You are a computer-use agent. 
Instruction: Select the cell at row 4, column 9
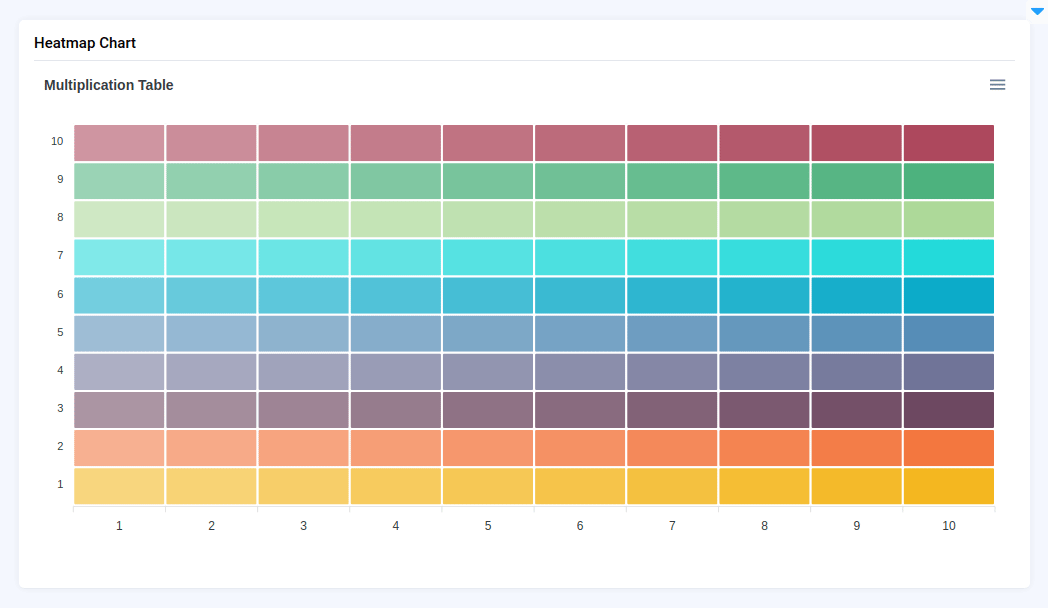(856, 371)
